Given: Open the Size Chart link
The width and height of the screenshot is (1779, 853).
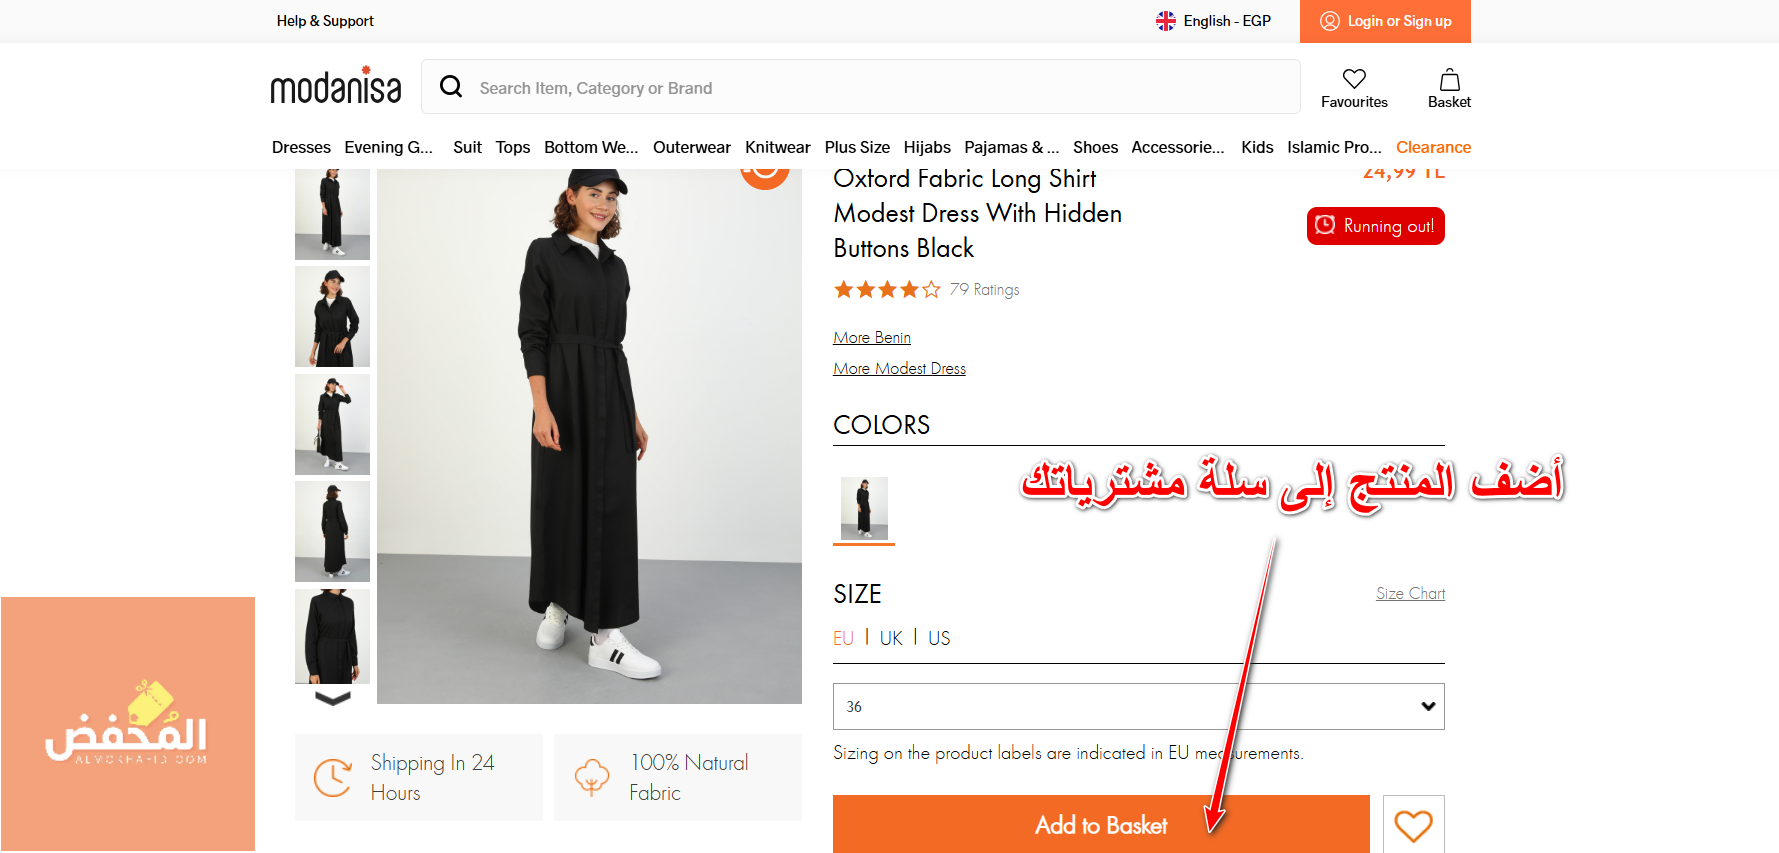Looking at the screenshot, I should (1410, 593).
